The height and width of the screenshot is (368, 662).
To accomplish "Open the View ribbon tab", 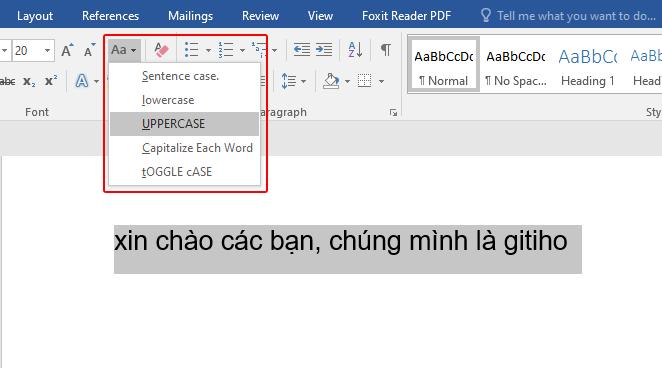I will [320, 16].
